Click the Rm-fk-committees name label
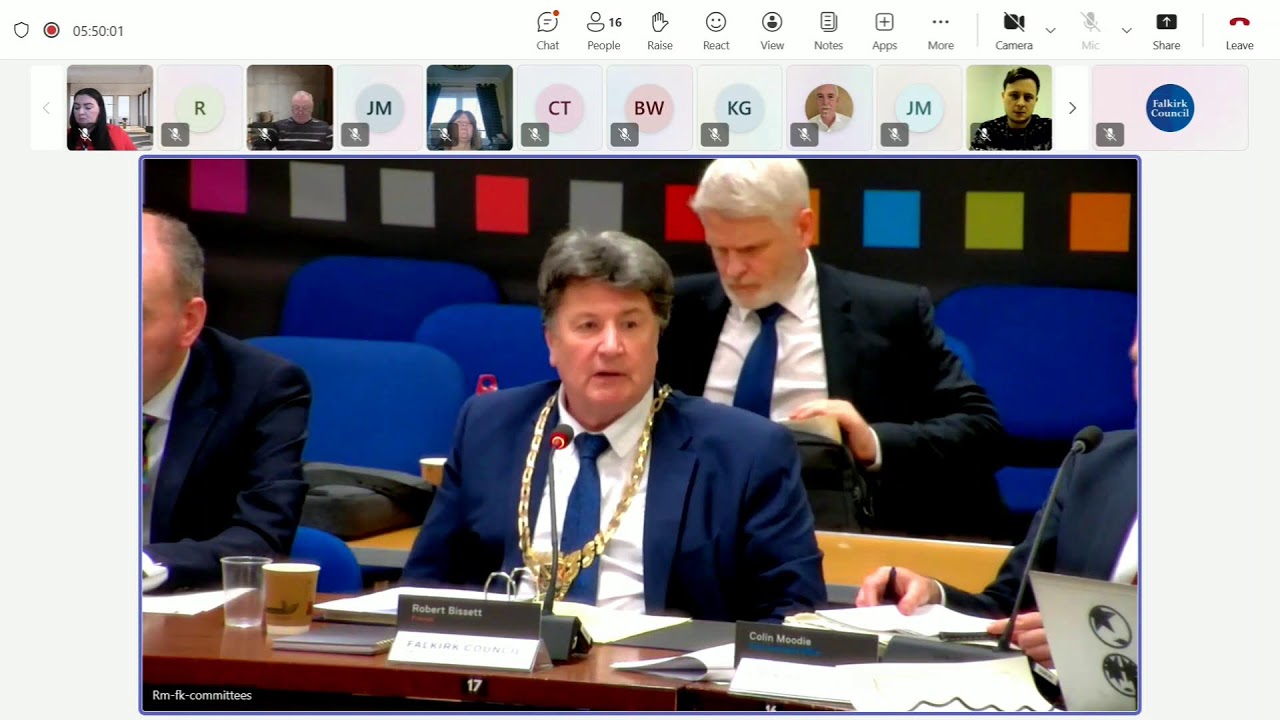Viewport: 1280px width, 720px height. (x=202, y=695)
